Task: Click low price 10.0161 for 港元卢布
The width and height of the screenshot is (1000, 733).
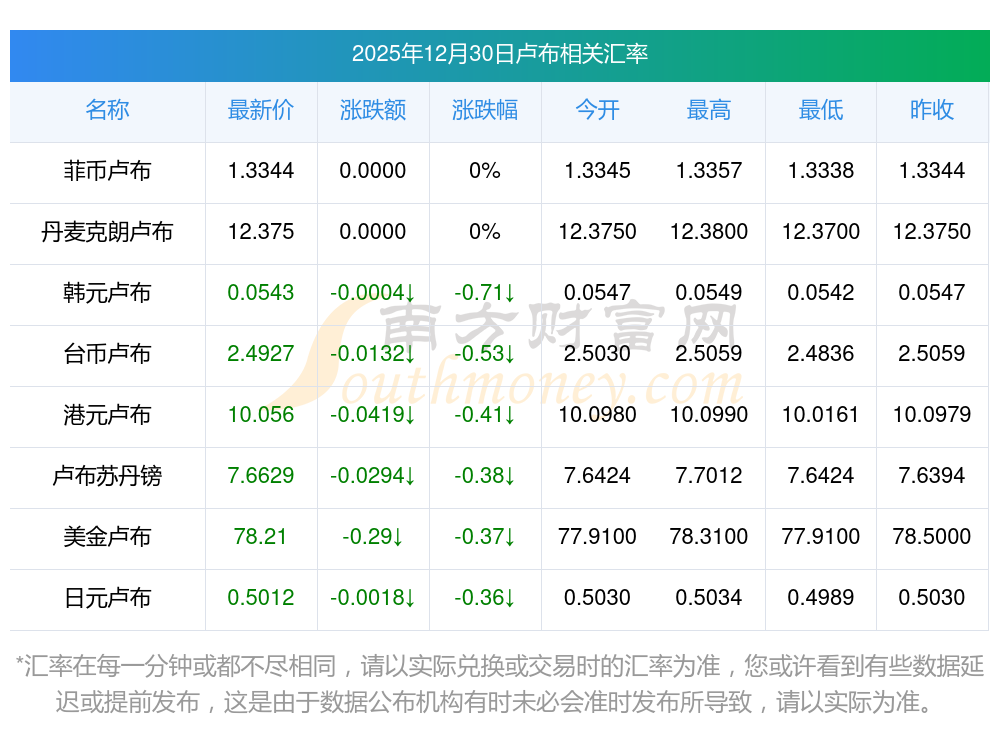Action: coord(821,415)
